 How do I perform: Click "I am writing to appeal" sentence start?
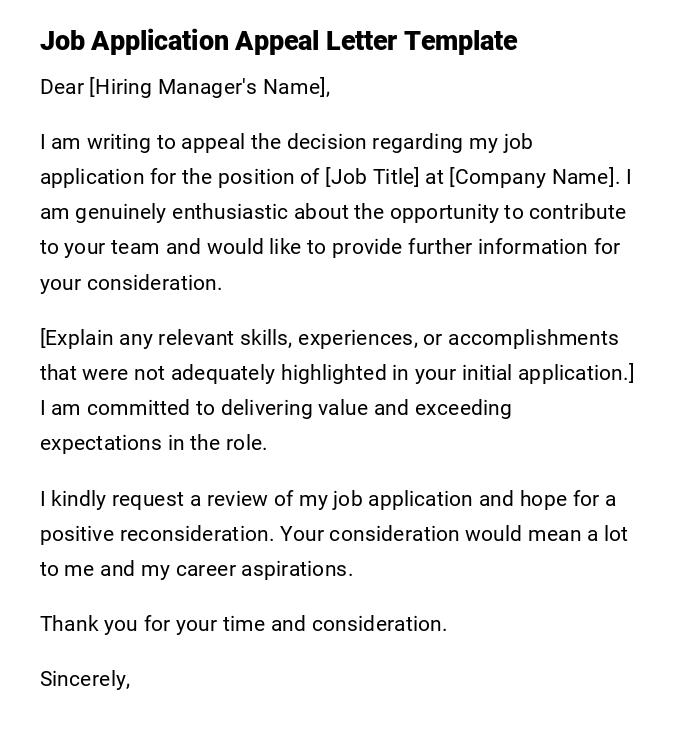(x=138, y=142)
